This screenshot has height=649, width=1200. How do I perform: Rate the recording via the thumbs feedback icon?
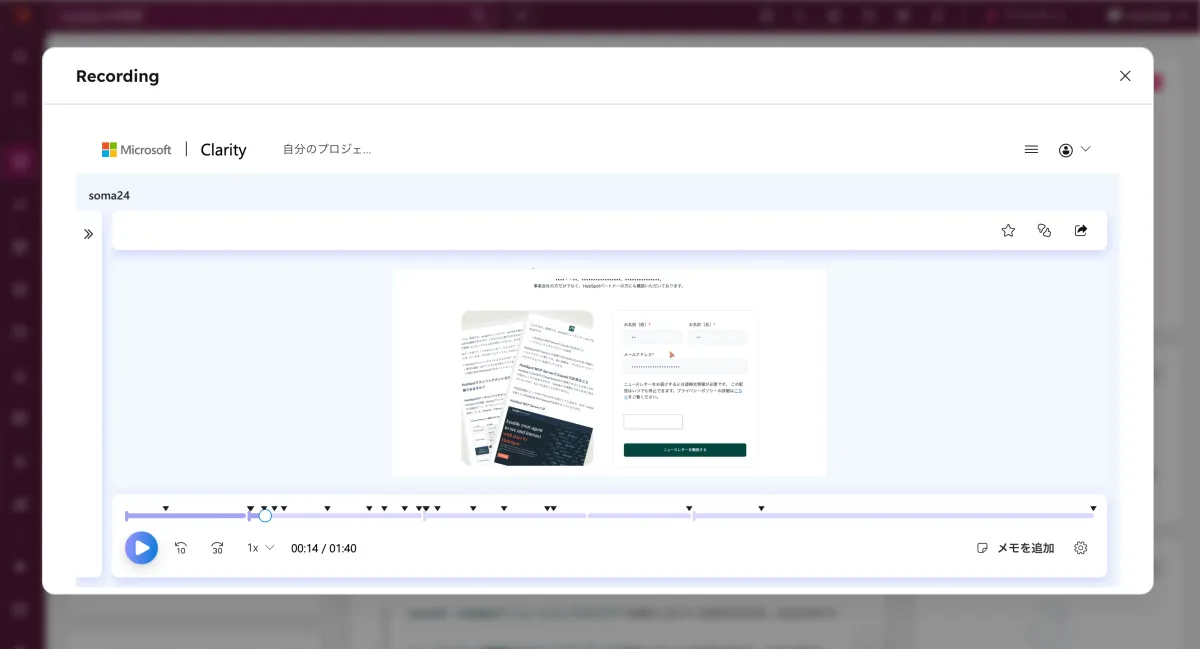1044,230
